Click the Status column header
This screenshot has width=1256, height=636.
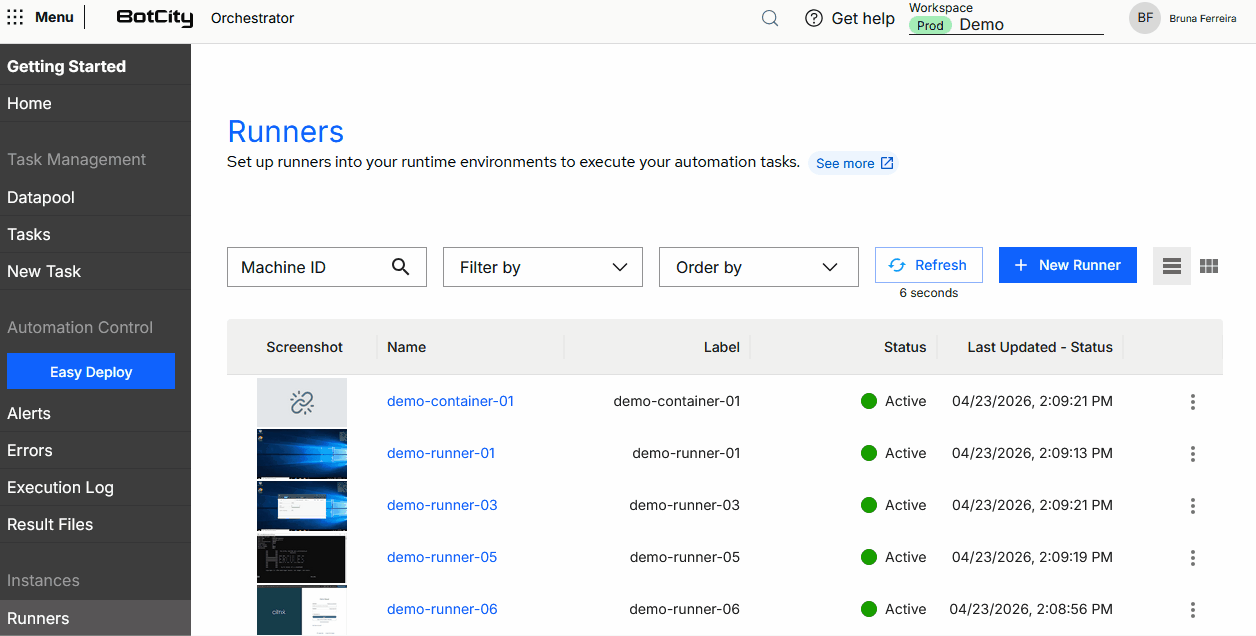coord(905,347)
